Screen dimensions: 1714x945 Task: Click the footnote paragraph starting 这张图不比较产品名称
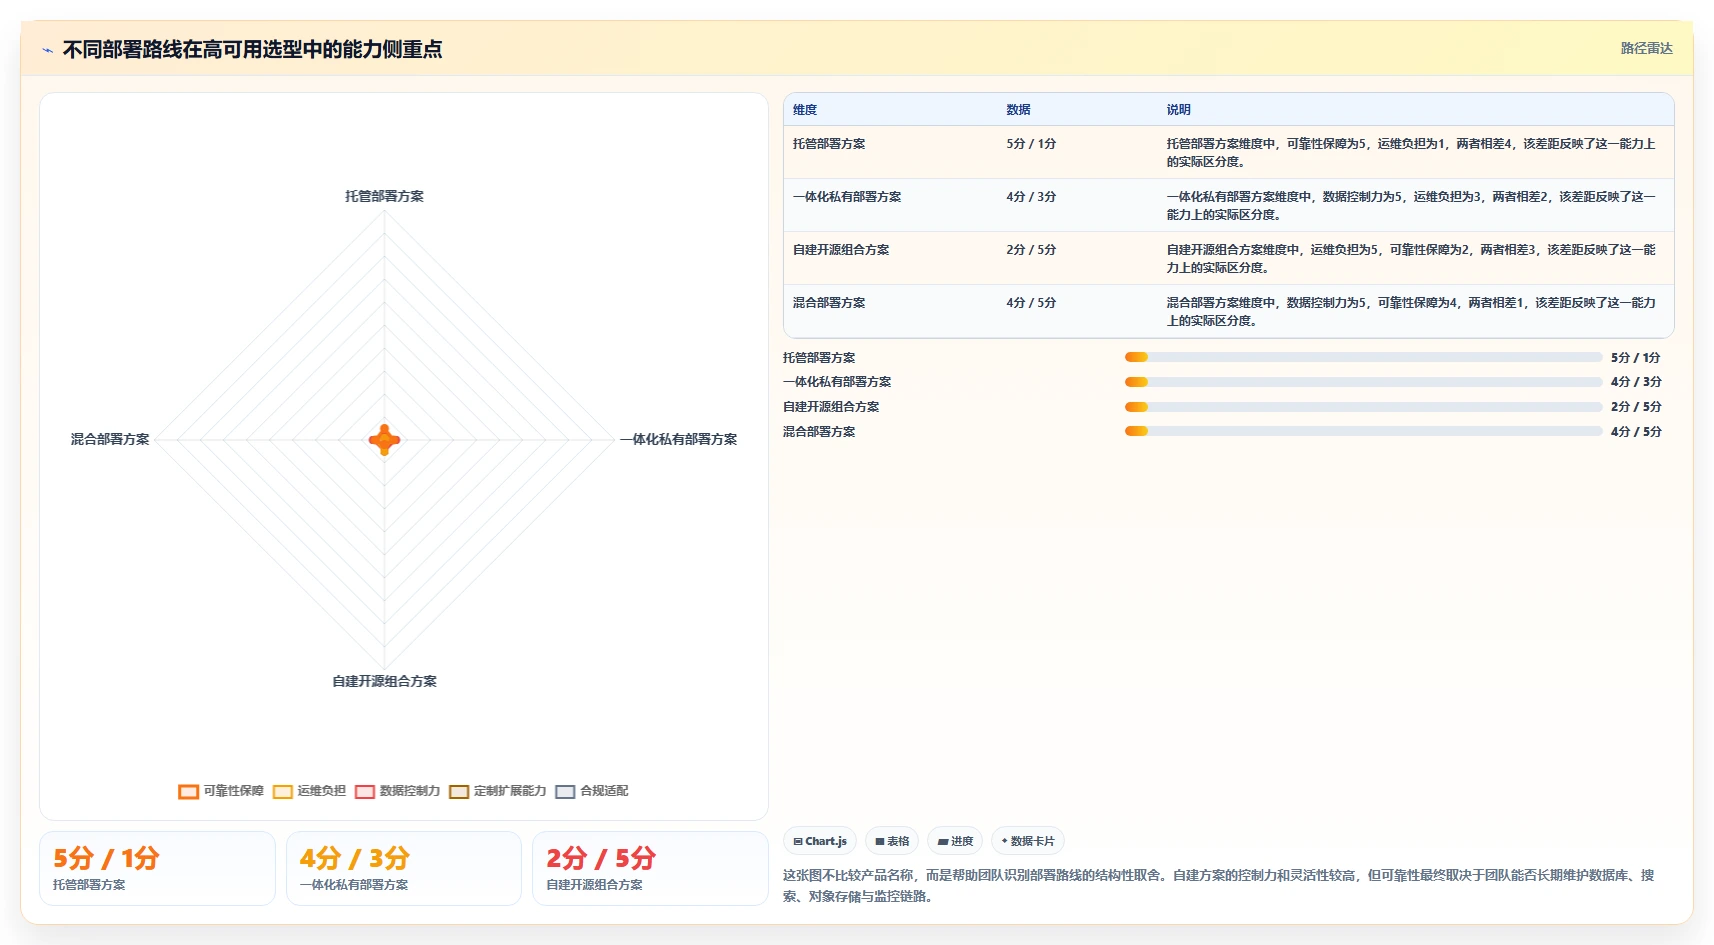[x=1218, y=886]
